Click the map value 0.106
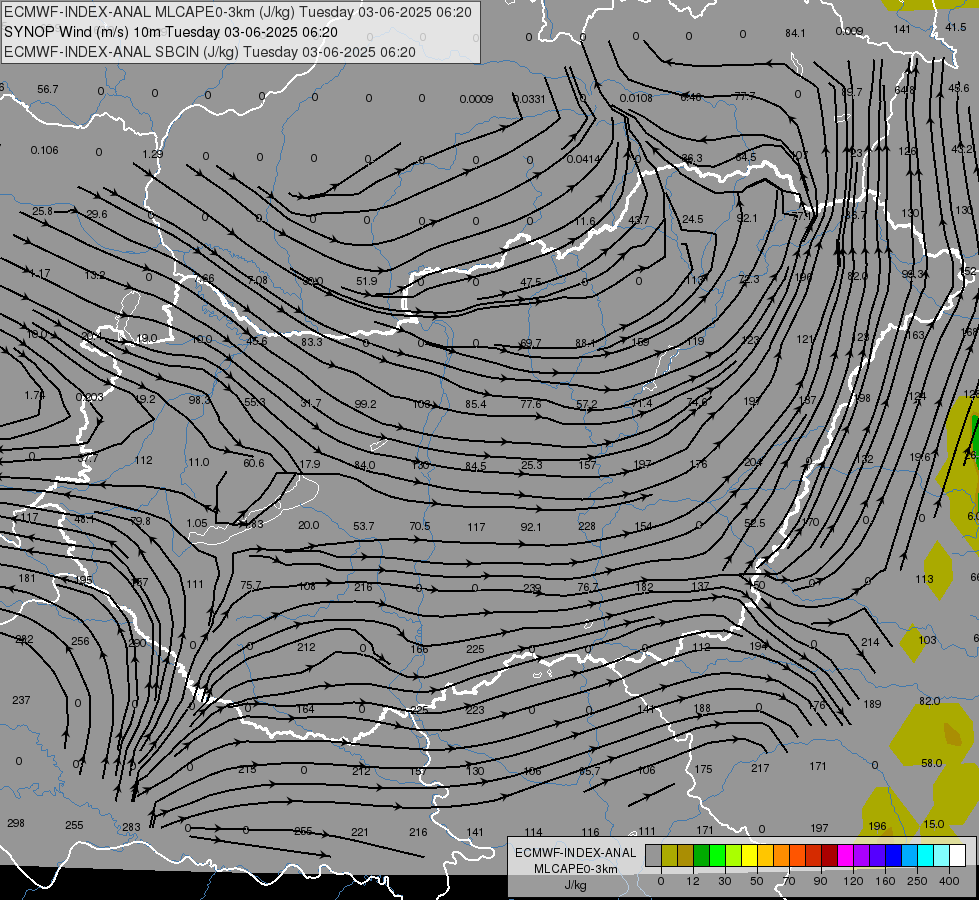Image resolution: width=979 pixels, height=900 pixels. pos(44,150)
